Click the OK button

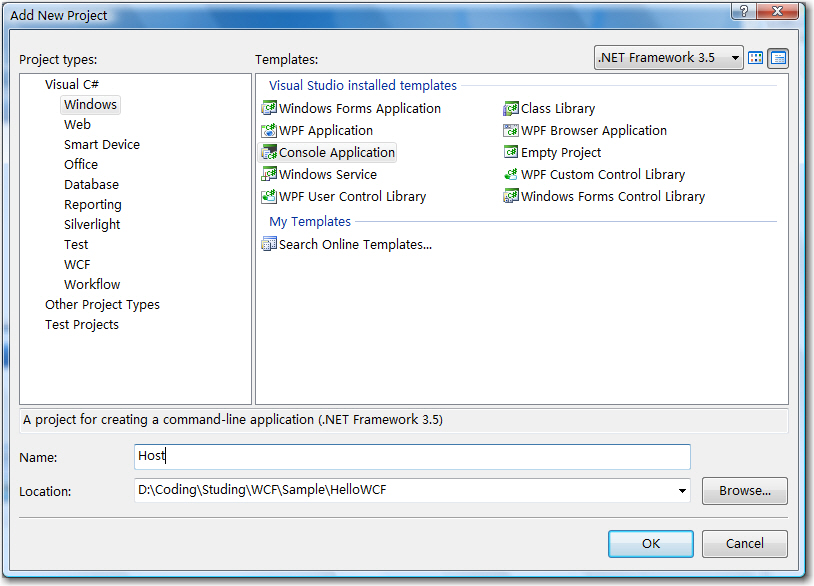650,543
